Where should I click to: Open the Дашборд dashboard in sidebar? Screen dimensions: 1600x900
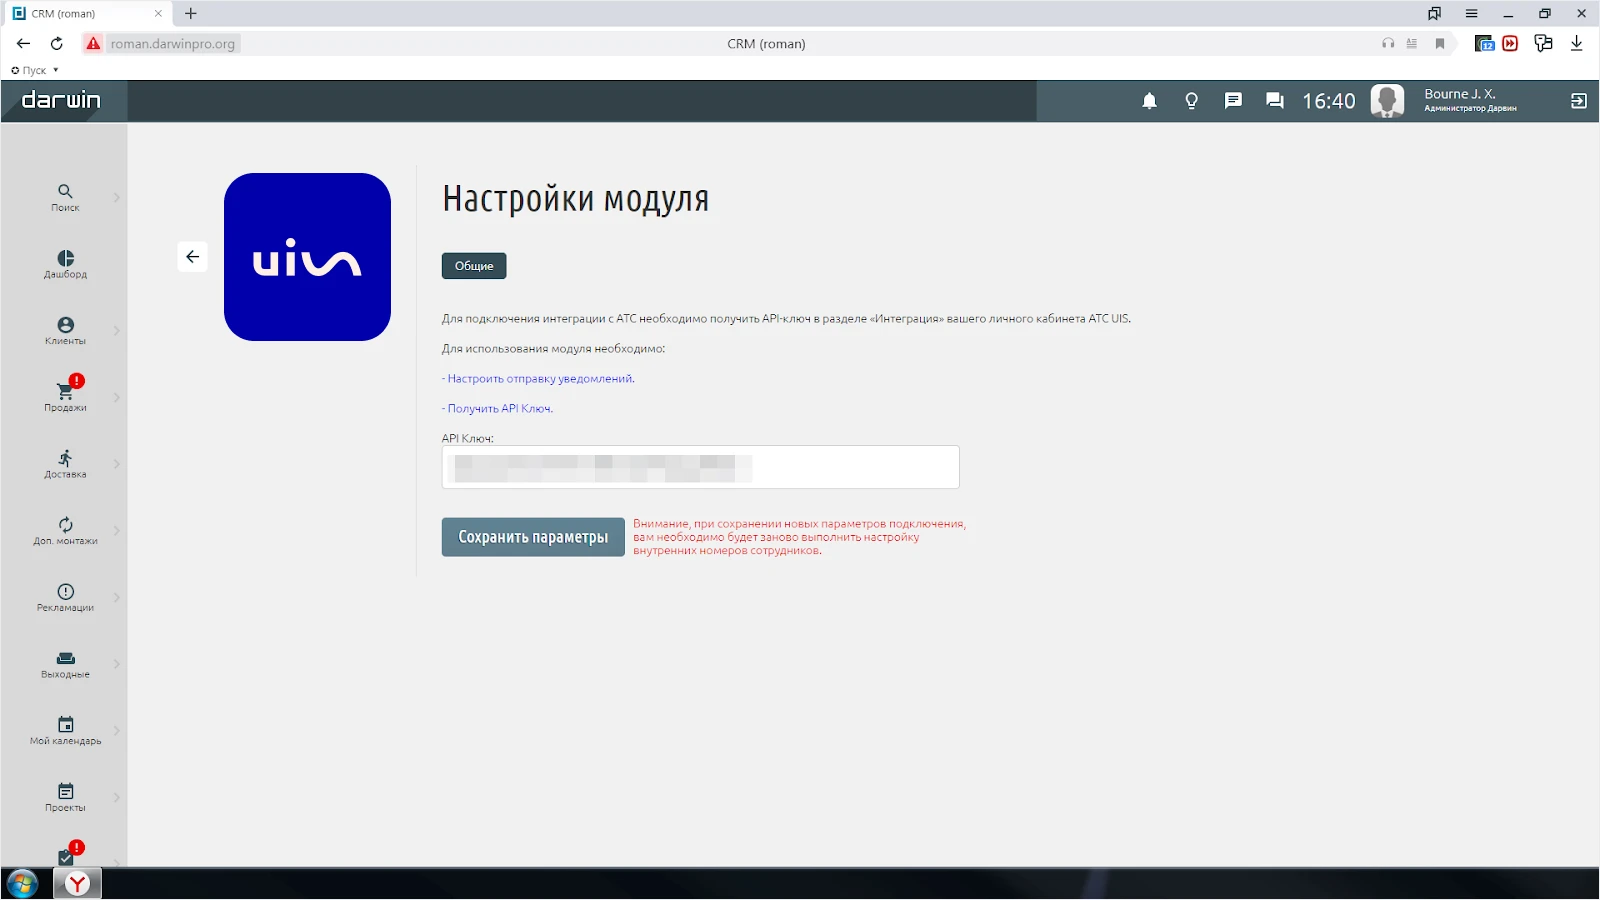click(65, 264)
